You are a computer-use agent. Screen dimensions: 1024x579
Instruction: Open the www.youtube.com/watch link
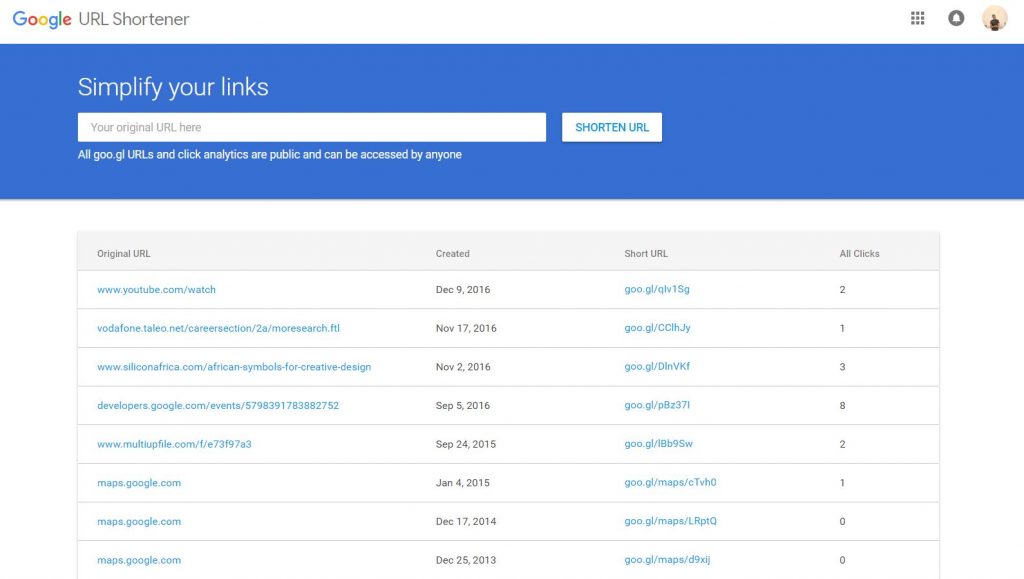pos(156,289)
